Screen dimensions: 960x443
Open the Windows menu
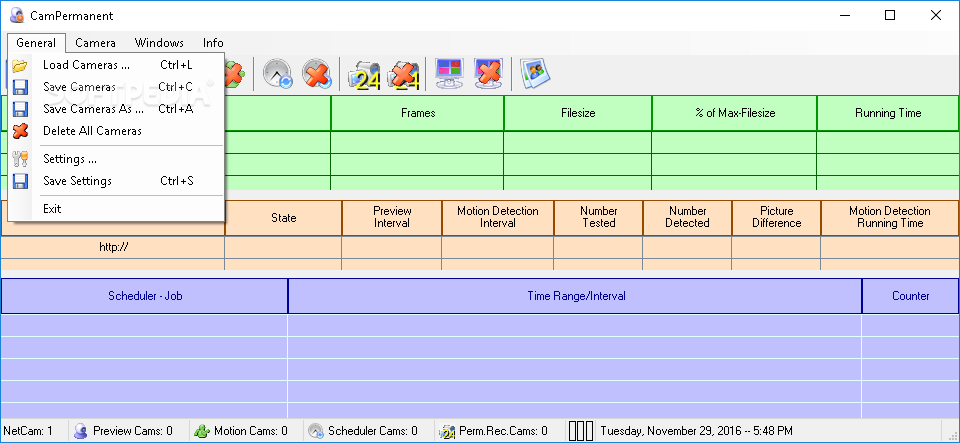tap(159, 43)
